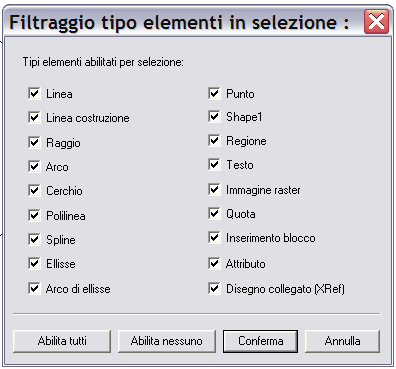
Task: Disable Regione element type
Action: pyautogui.click(x=214, y=140)
